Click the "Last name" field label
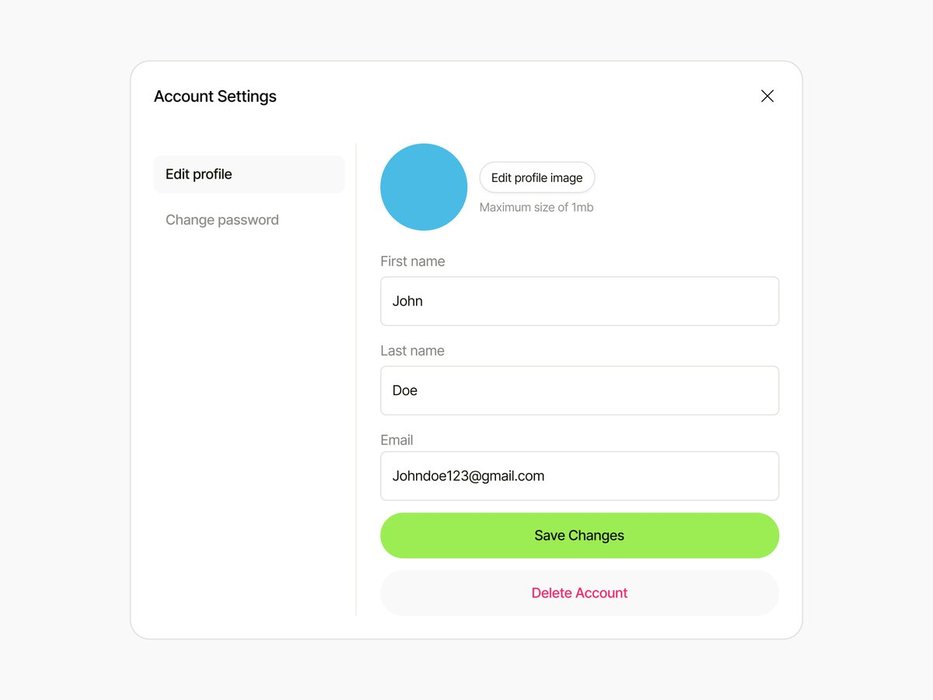 pos(412,351)
